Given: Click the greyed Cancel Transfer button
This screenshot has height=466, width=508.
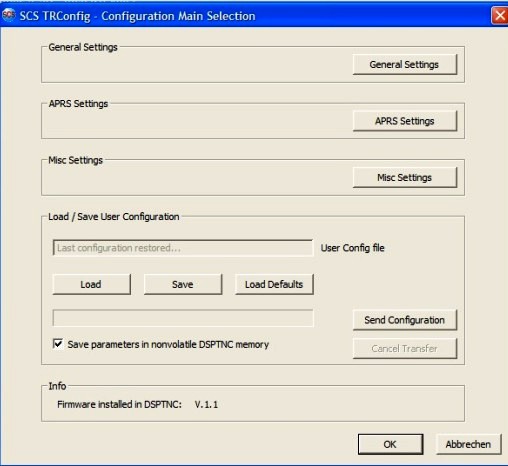Looking at the screenshot, I should coord(405,348).
